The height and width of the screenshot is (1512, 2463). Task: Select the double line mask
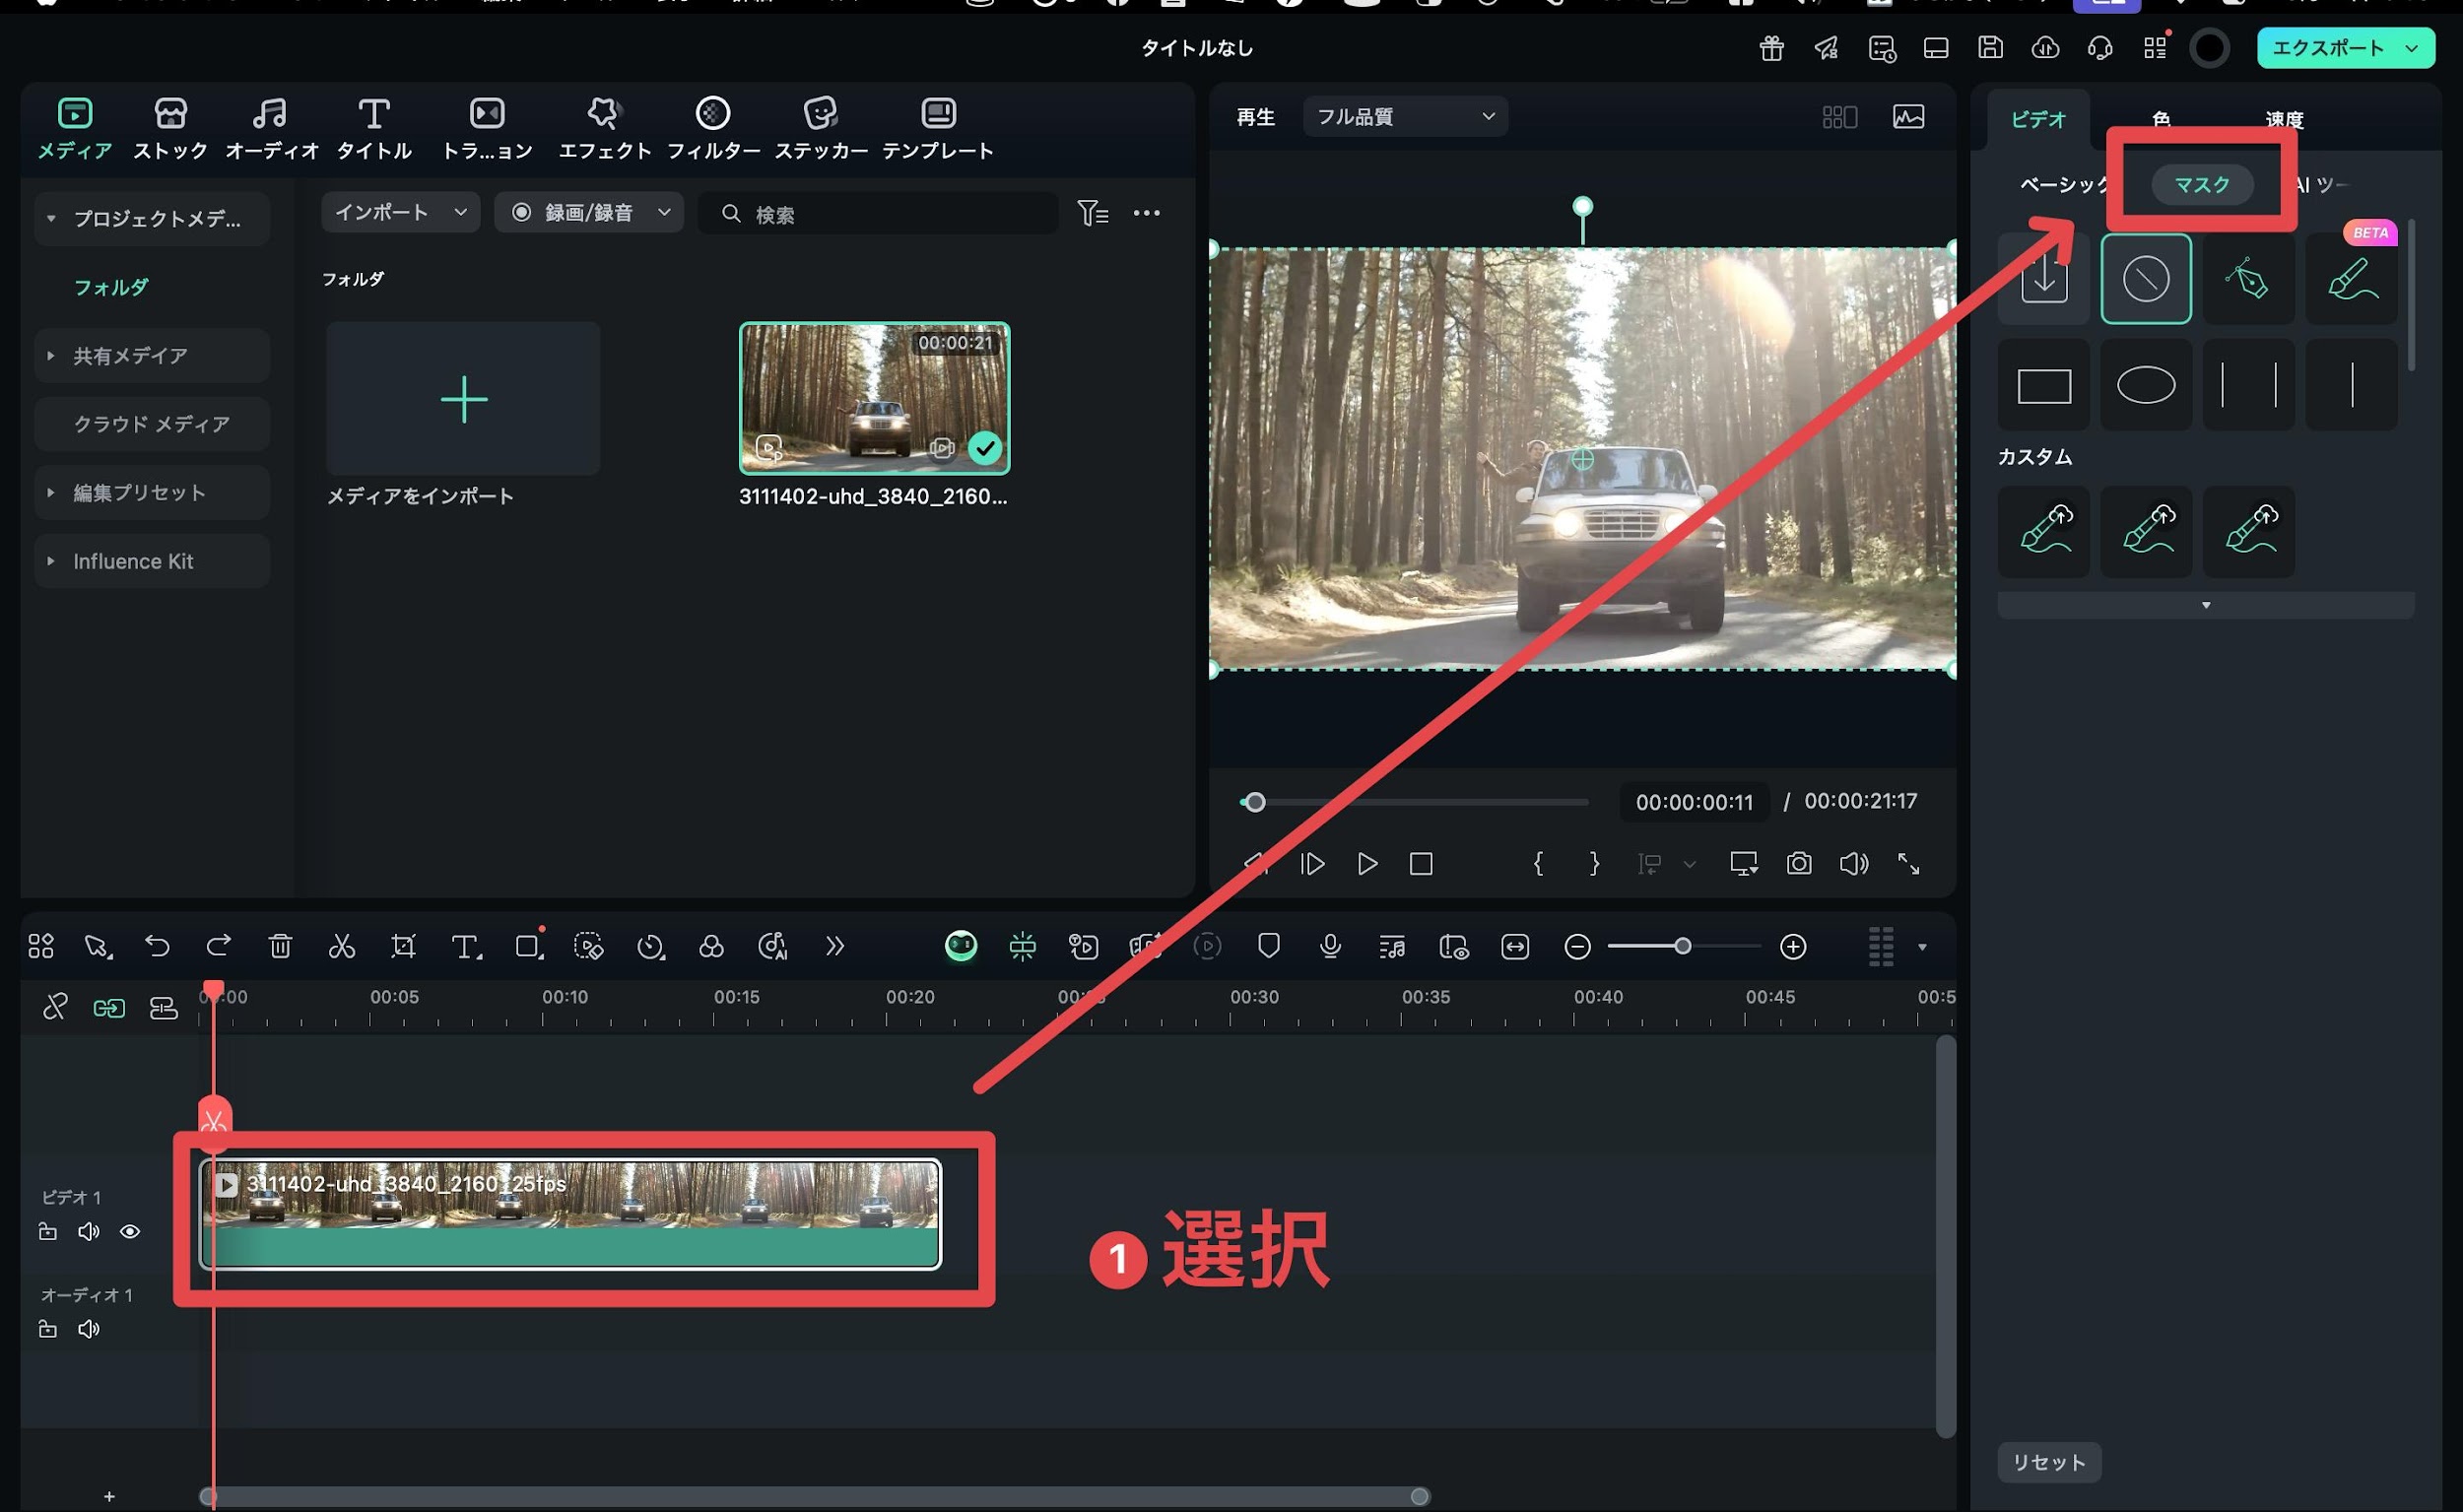[2248, 385]
